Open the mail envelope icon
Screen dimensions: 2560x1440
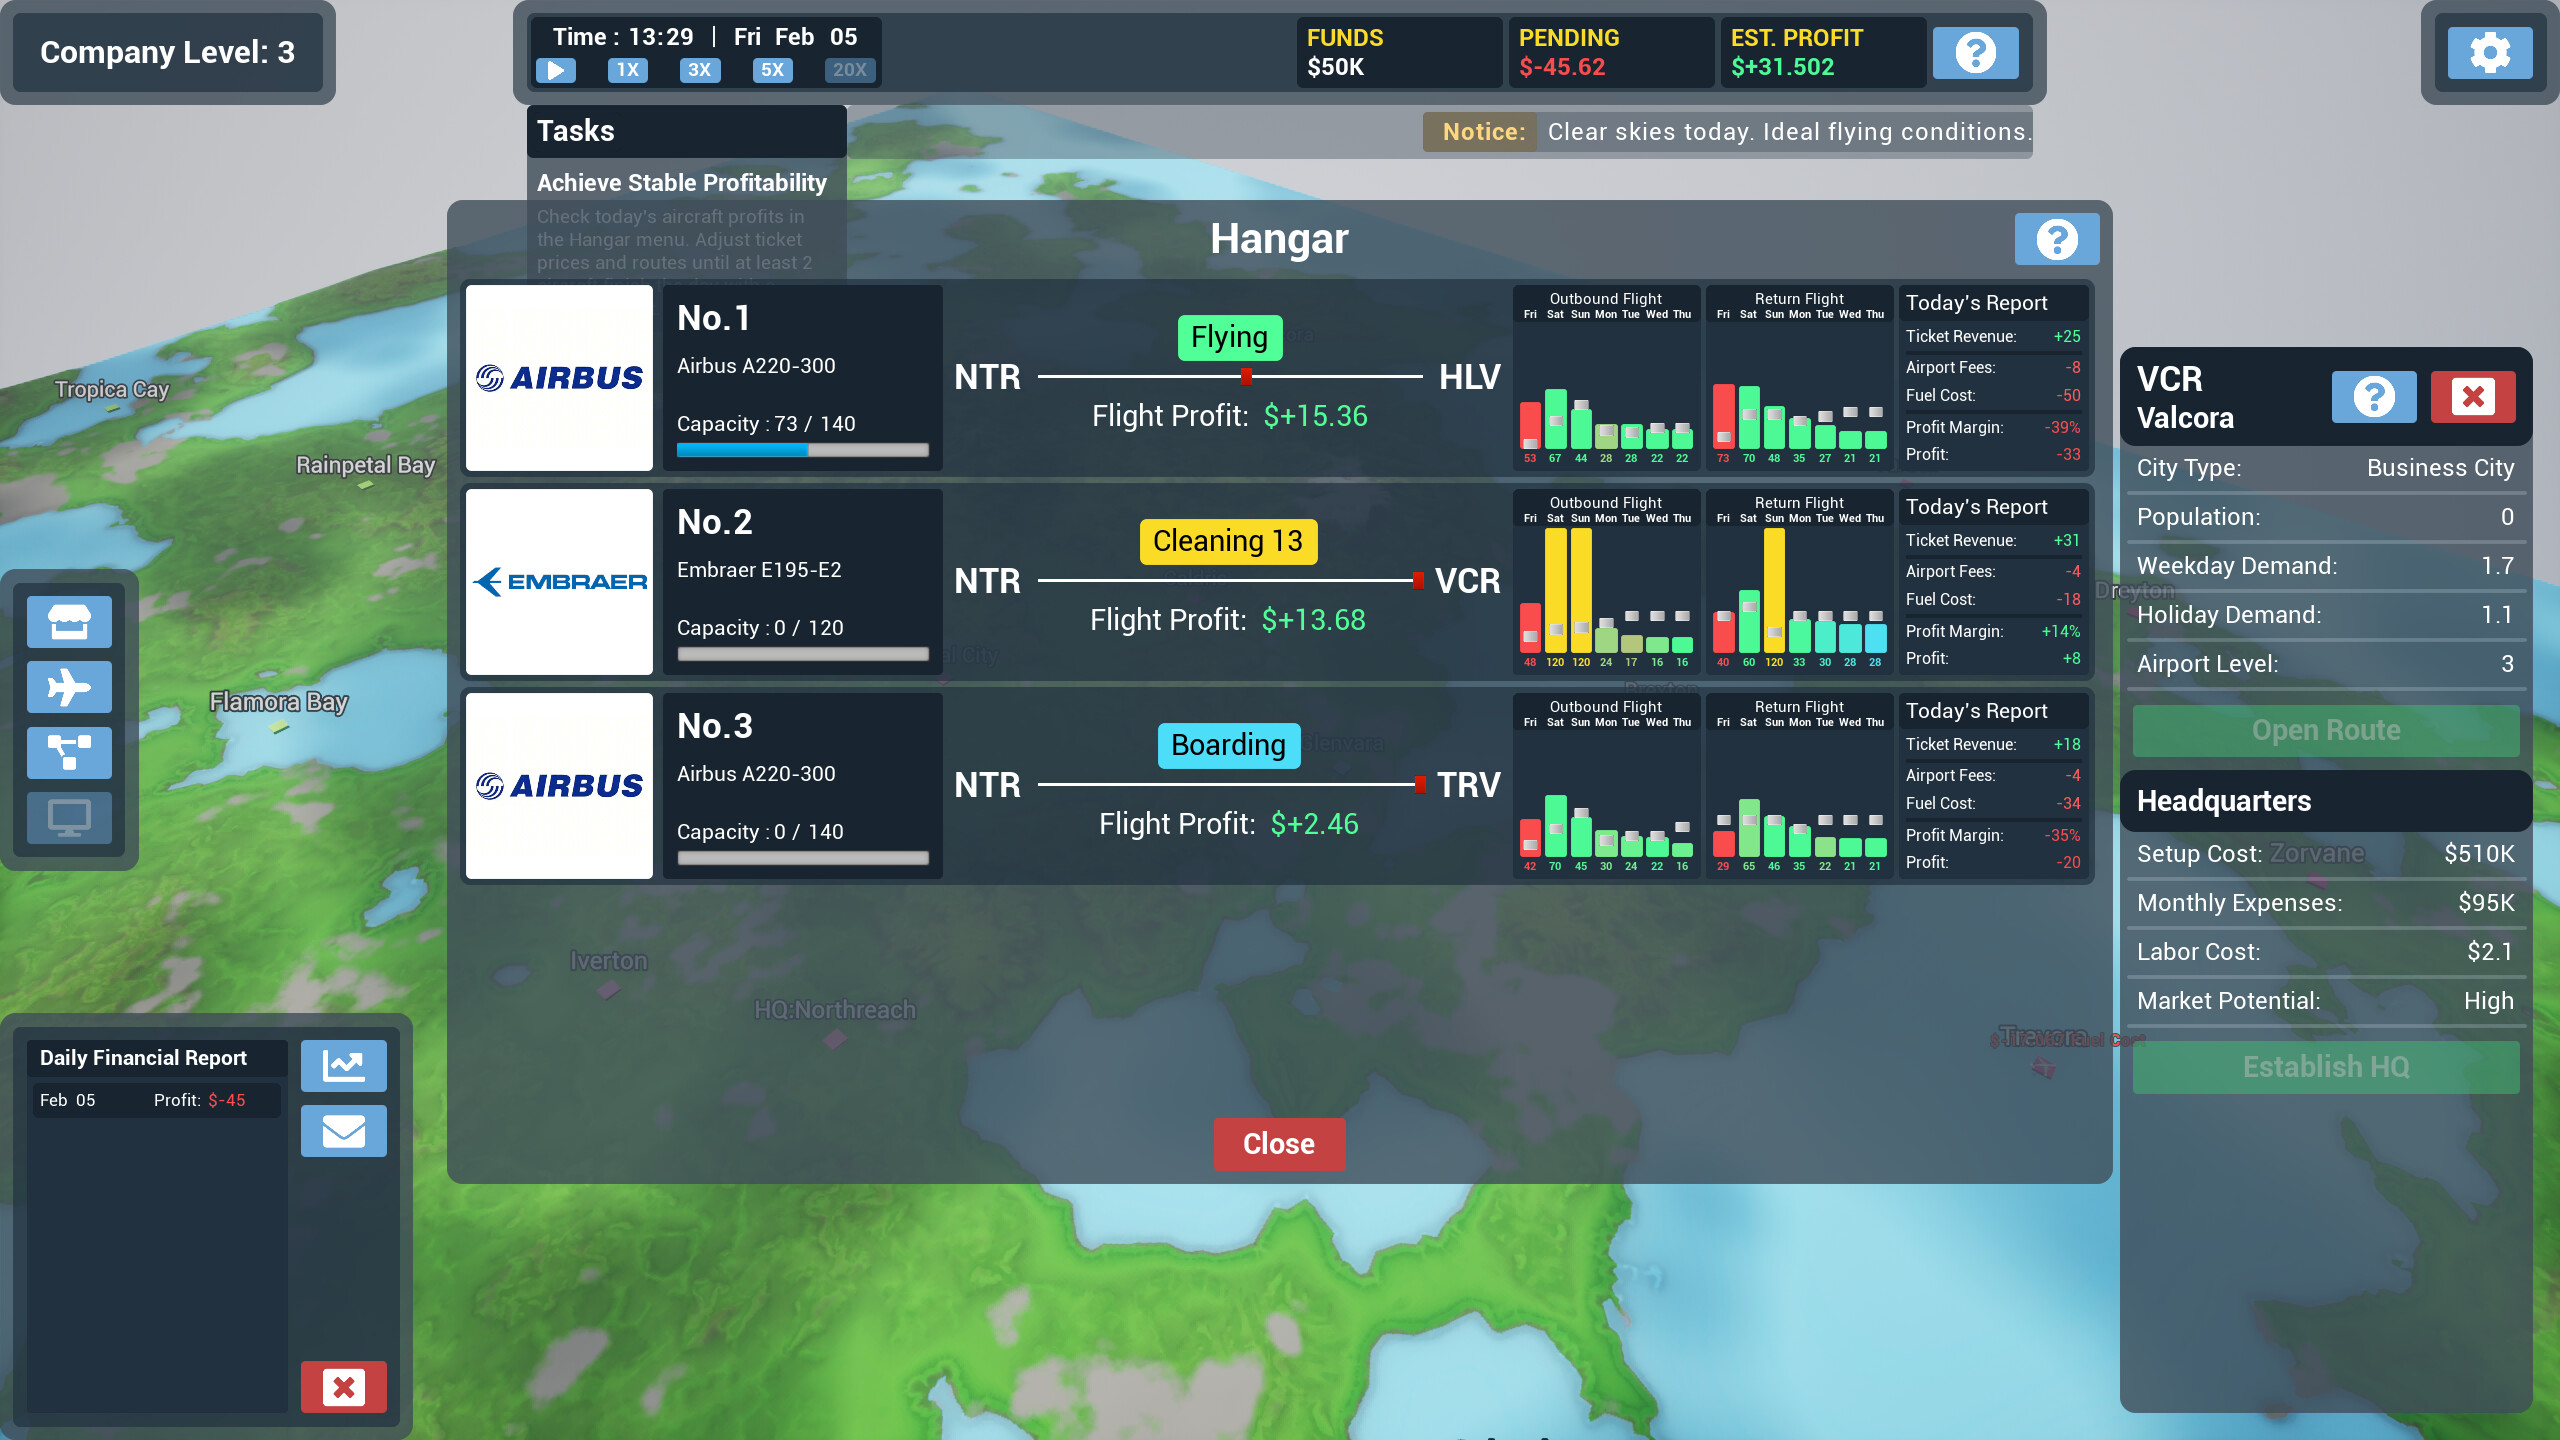[x=344, y=1131]
